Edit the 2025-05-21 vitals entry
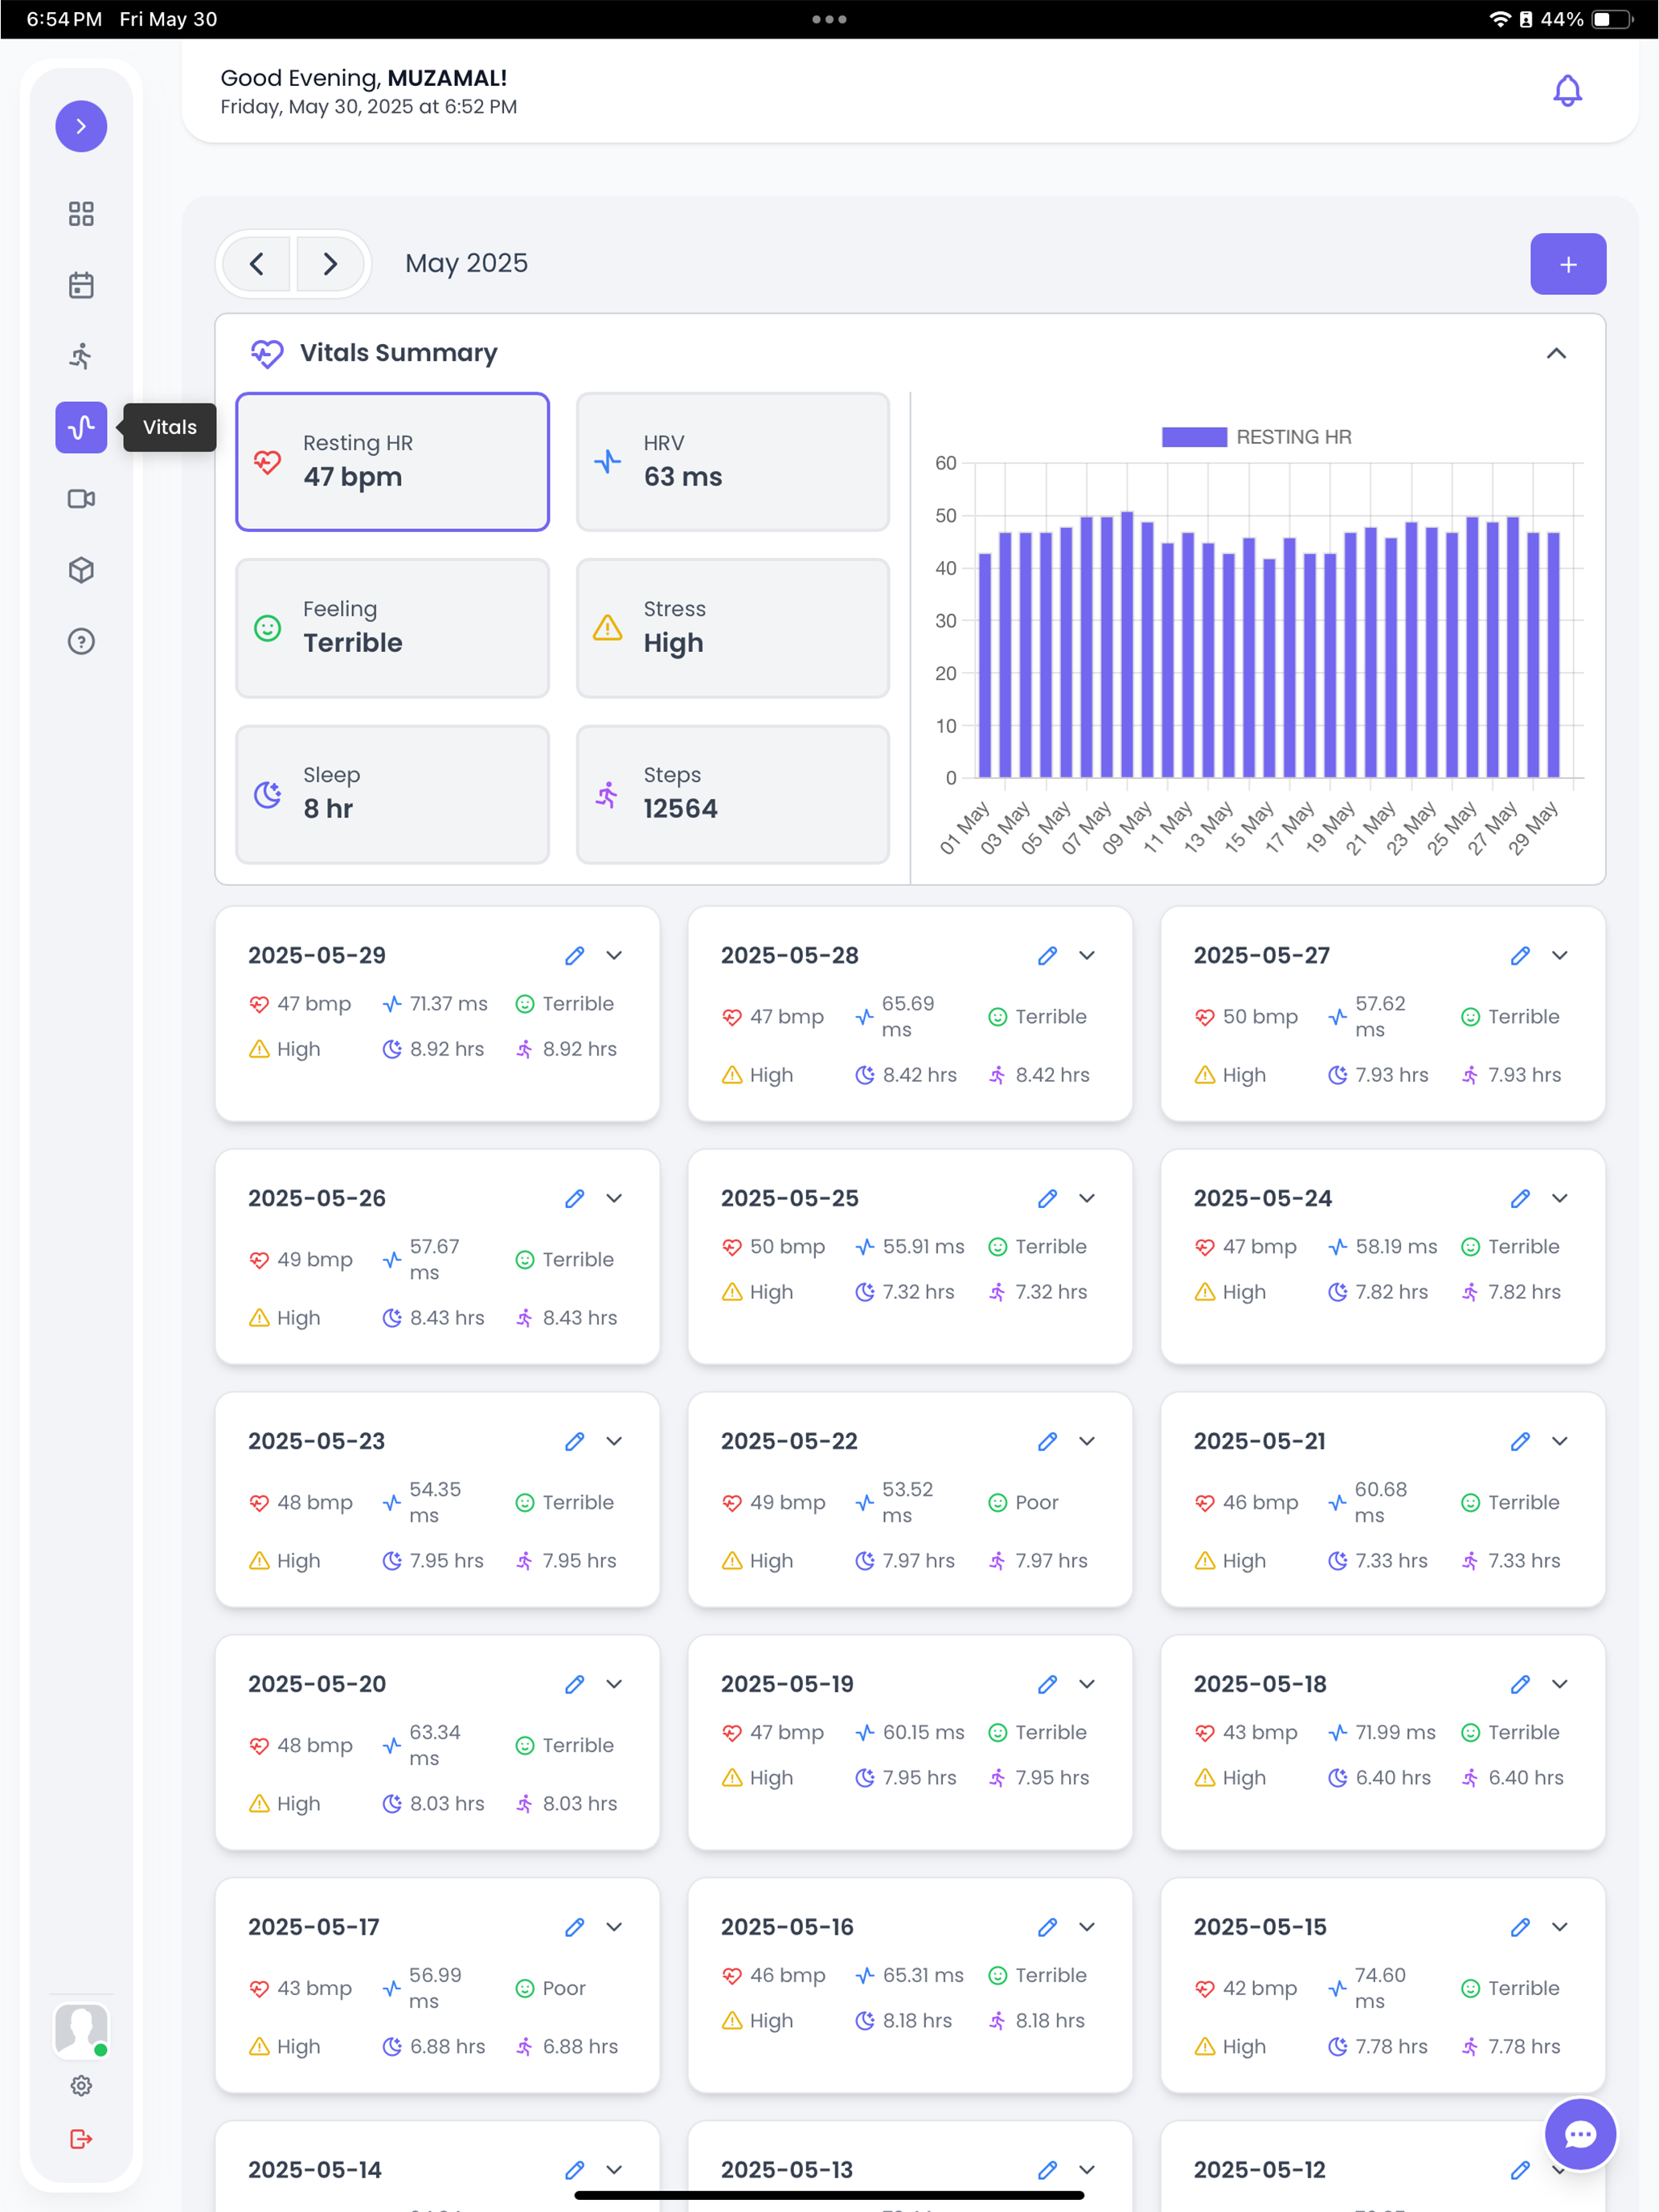 (1520, 1441)
